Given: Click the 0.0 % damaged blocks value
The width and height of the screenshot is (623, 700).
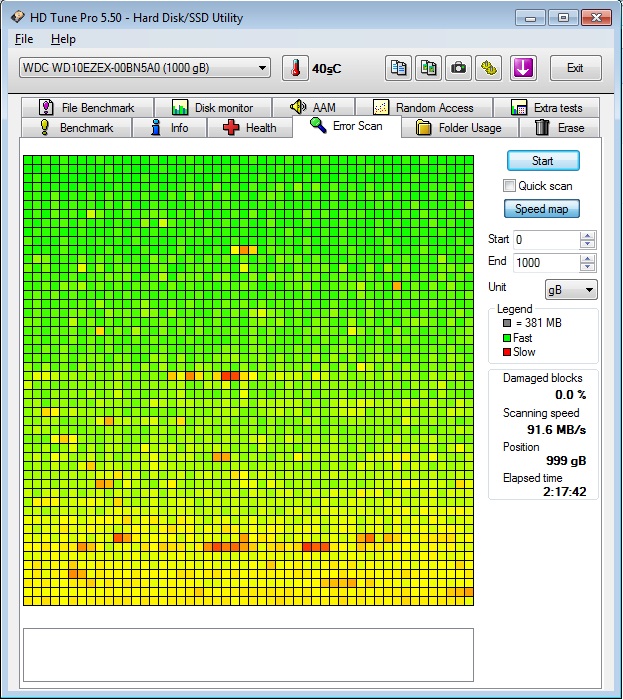Looking at the screenshot, I should pyautogui.click(x=570, y=395).
